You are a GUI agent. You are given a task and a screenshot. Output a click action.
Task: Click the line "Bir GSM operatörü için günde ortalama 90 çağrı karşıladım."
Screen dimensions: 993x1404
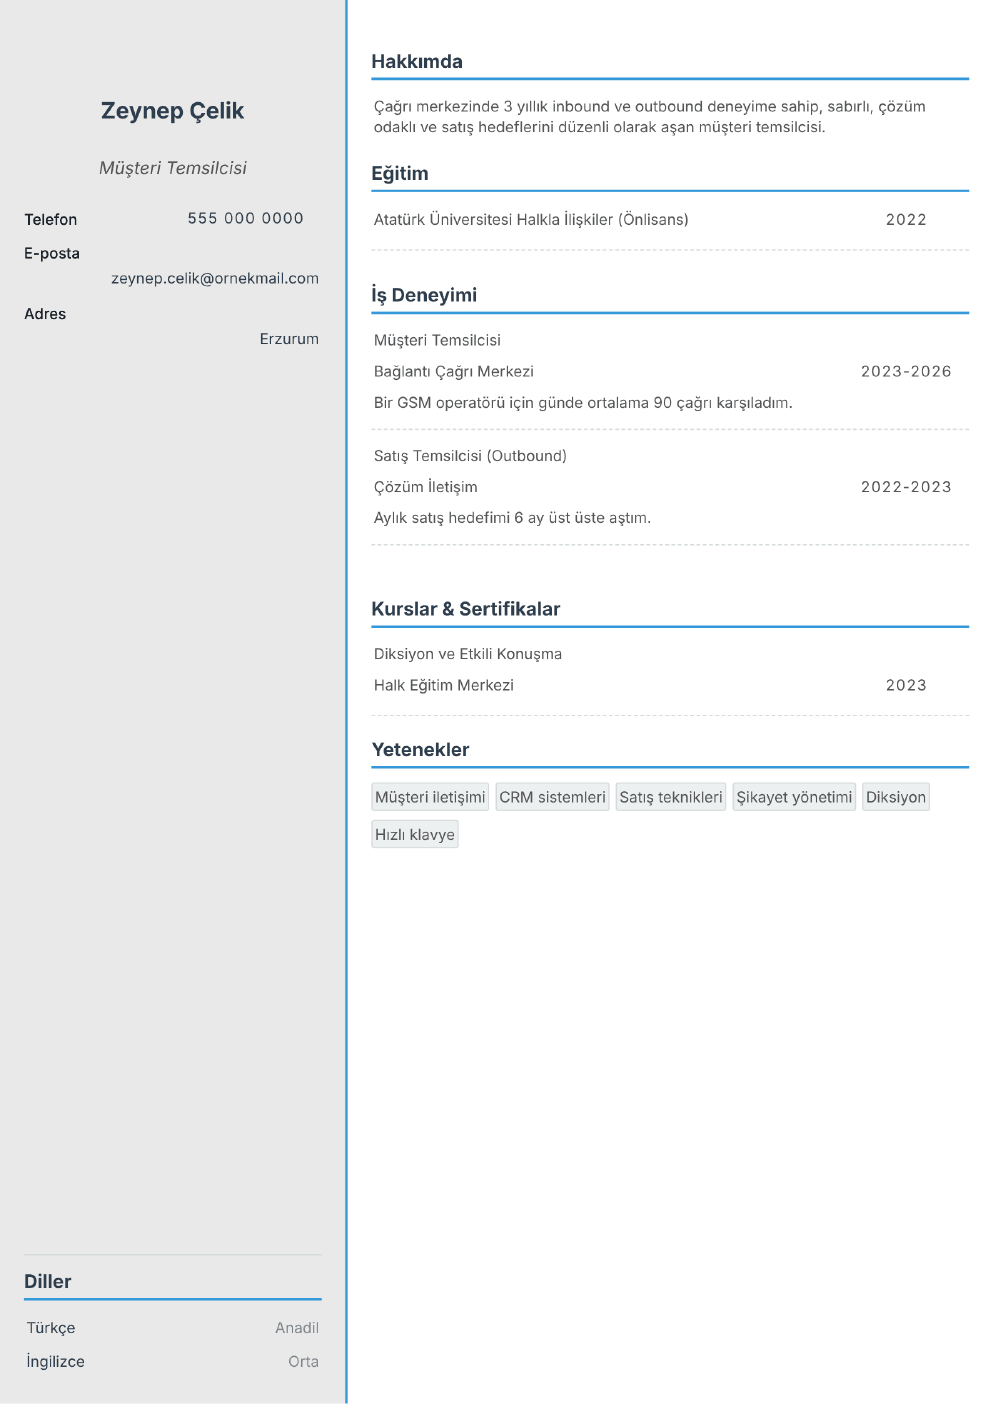(x=583, y=403)
